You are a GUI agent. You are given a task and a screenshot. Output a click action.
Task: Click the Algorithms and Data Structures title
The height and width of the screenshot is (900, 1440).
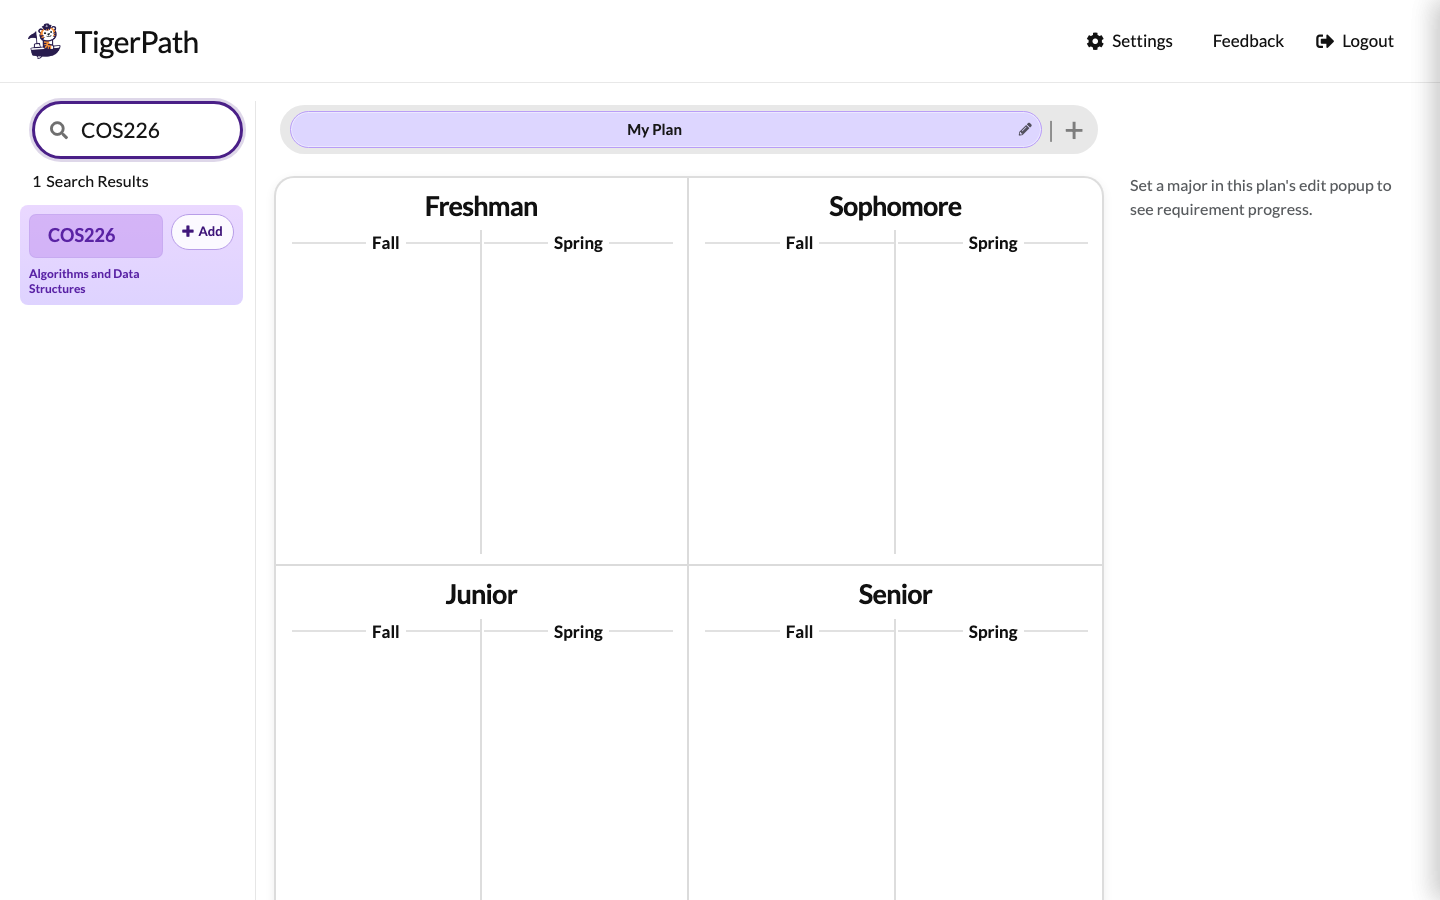[x=84, y=281]
